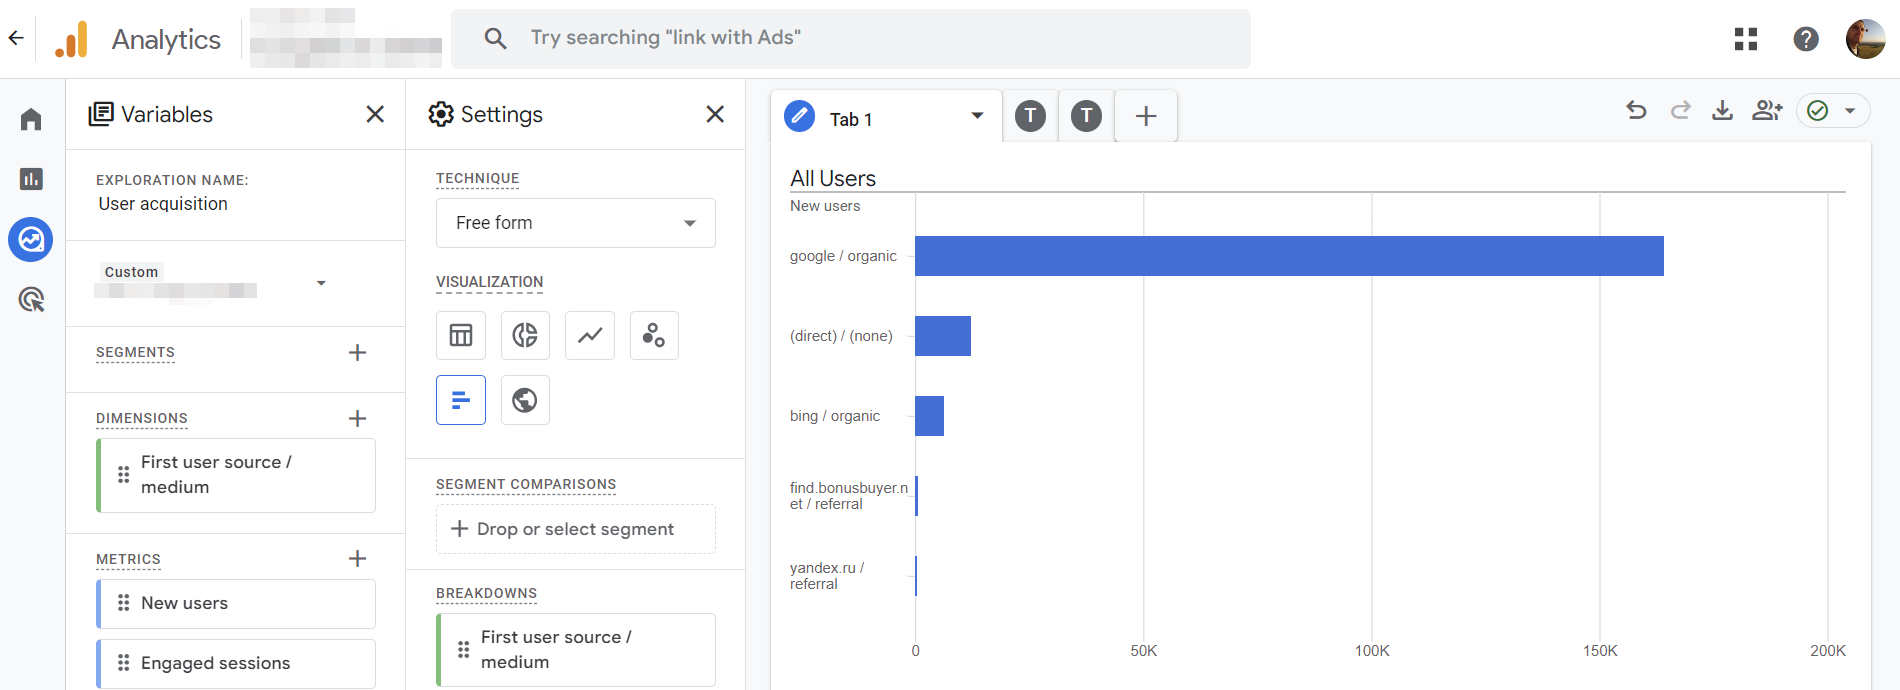This screenshot has height=690, width=1900.
Task: Expand the Custom date range dropdown
Action: click(x=321, y=283)
